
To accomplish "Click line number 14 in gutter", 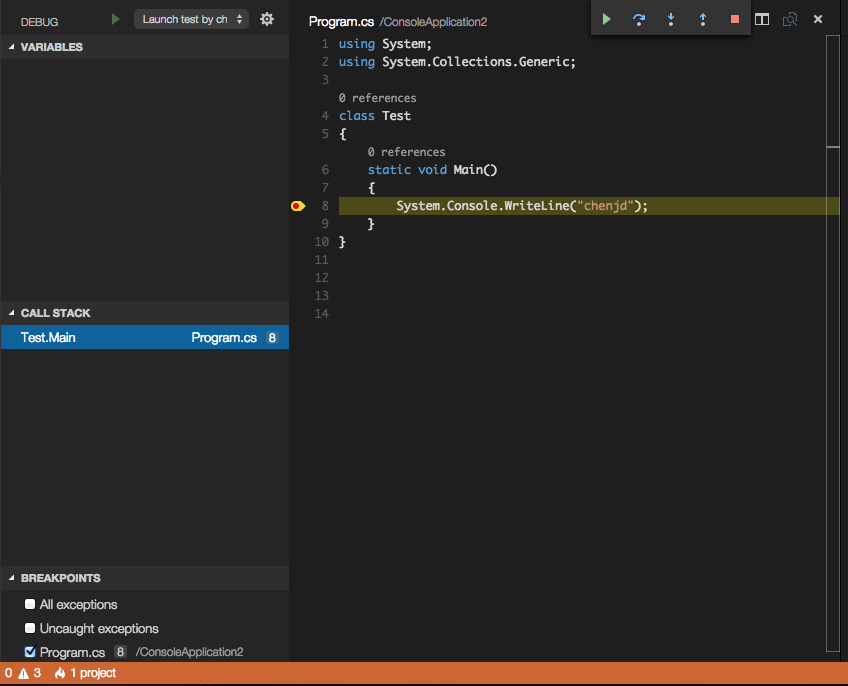I will [x=322, y=314].
